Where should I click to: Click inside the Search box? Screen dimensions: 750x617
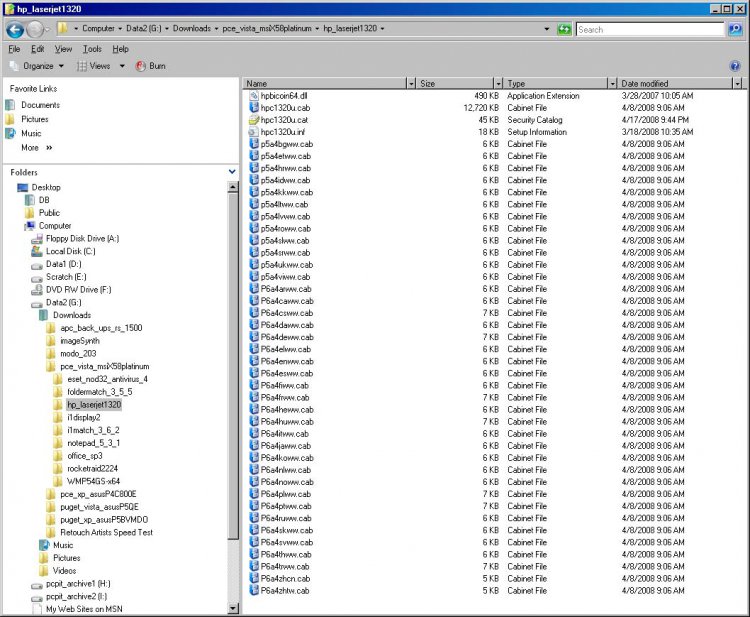[x=650, y=30]
